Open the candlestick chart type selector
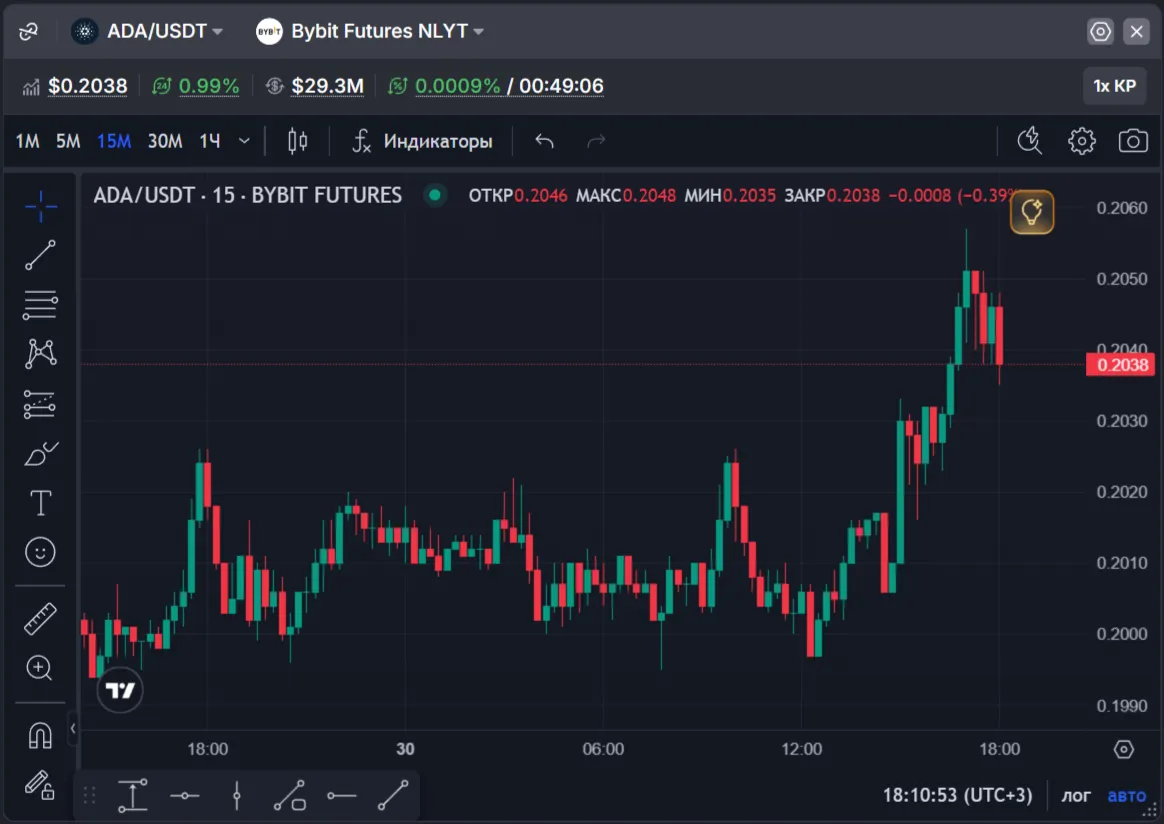The height and width of the screenshot is (824, 1164). pyautogui.click(x=298, y=141)
